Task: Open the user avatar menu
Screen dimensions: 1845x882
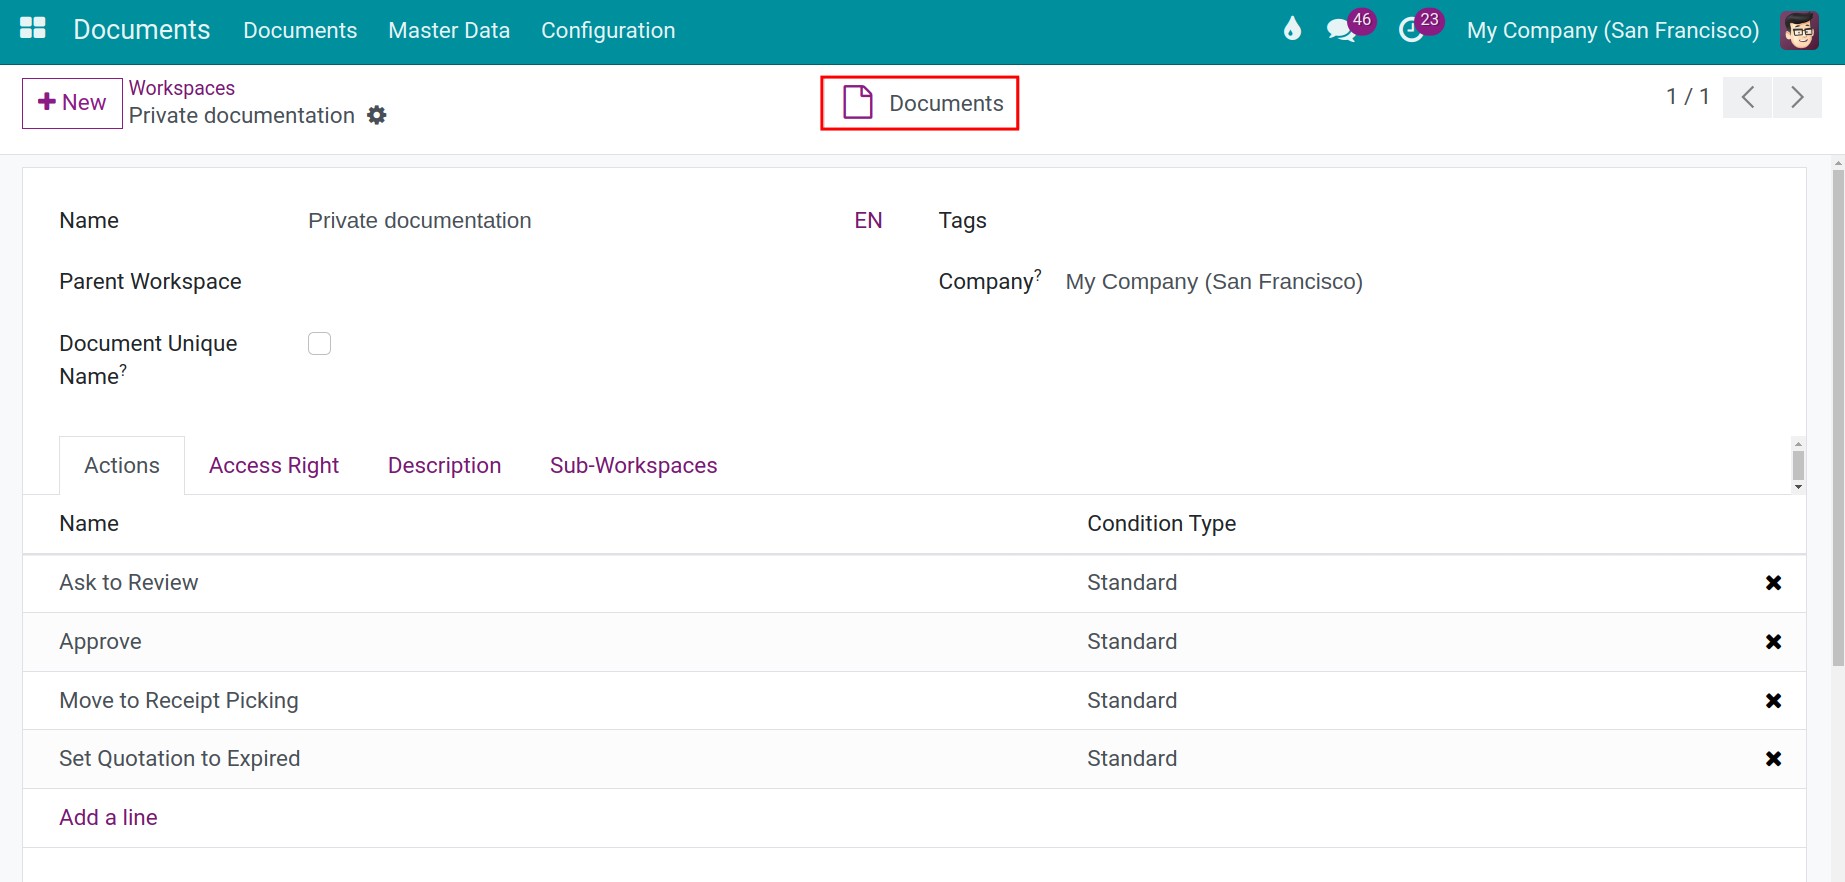Action: [x=1799, y=30]
